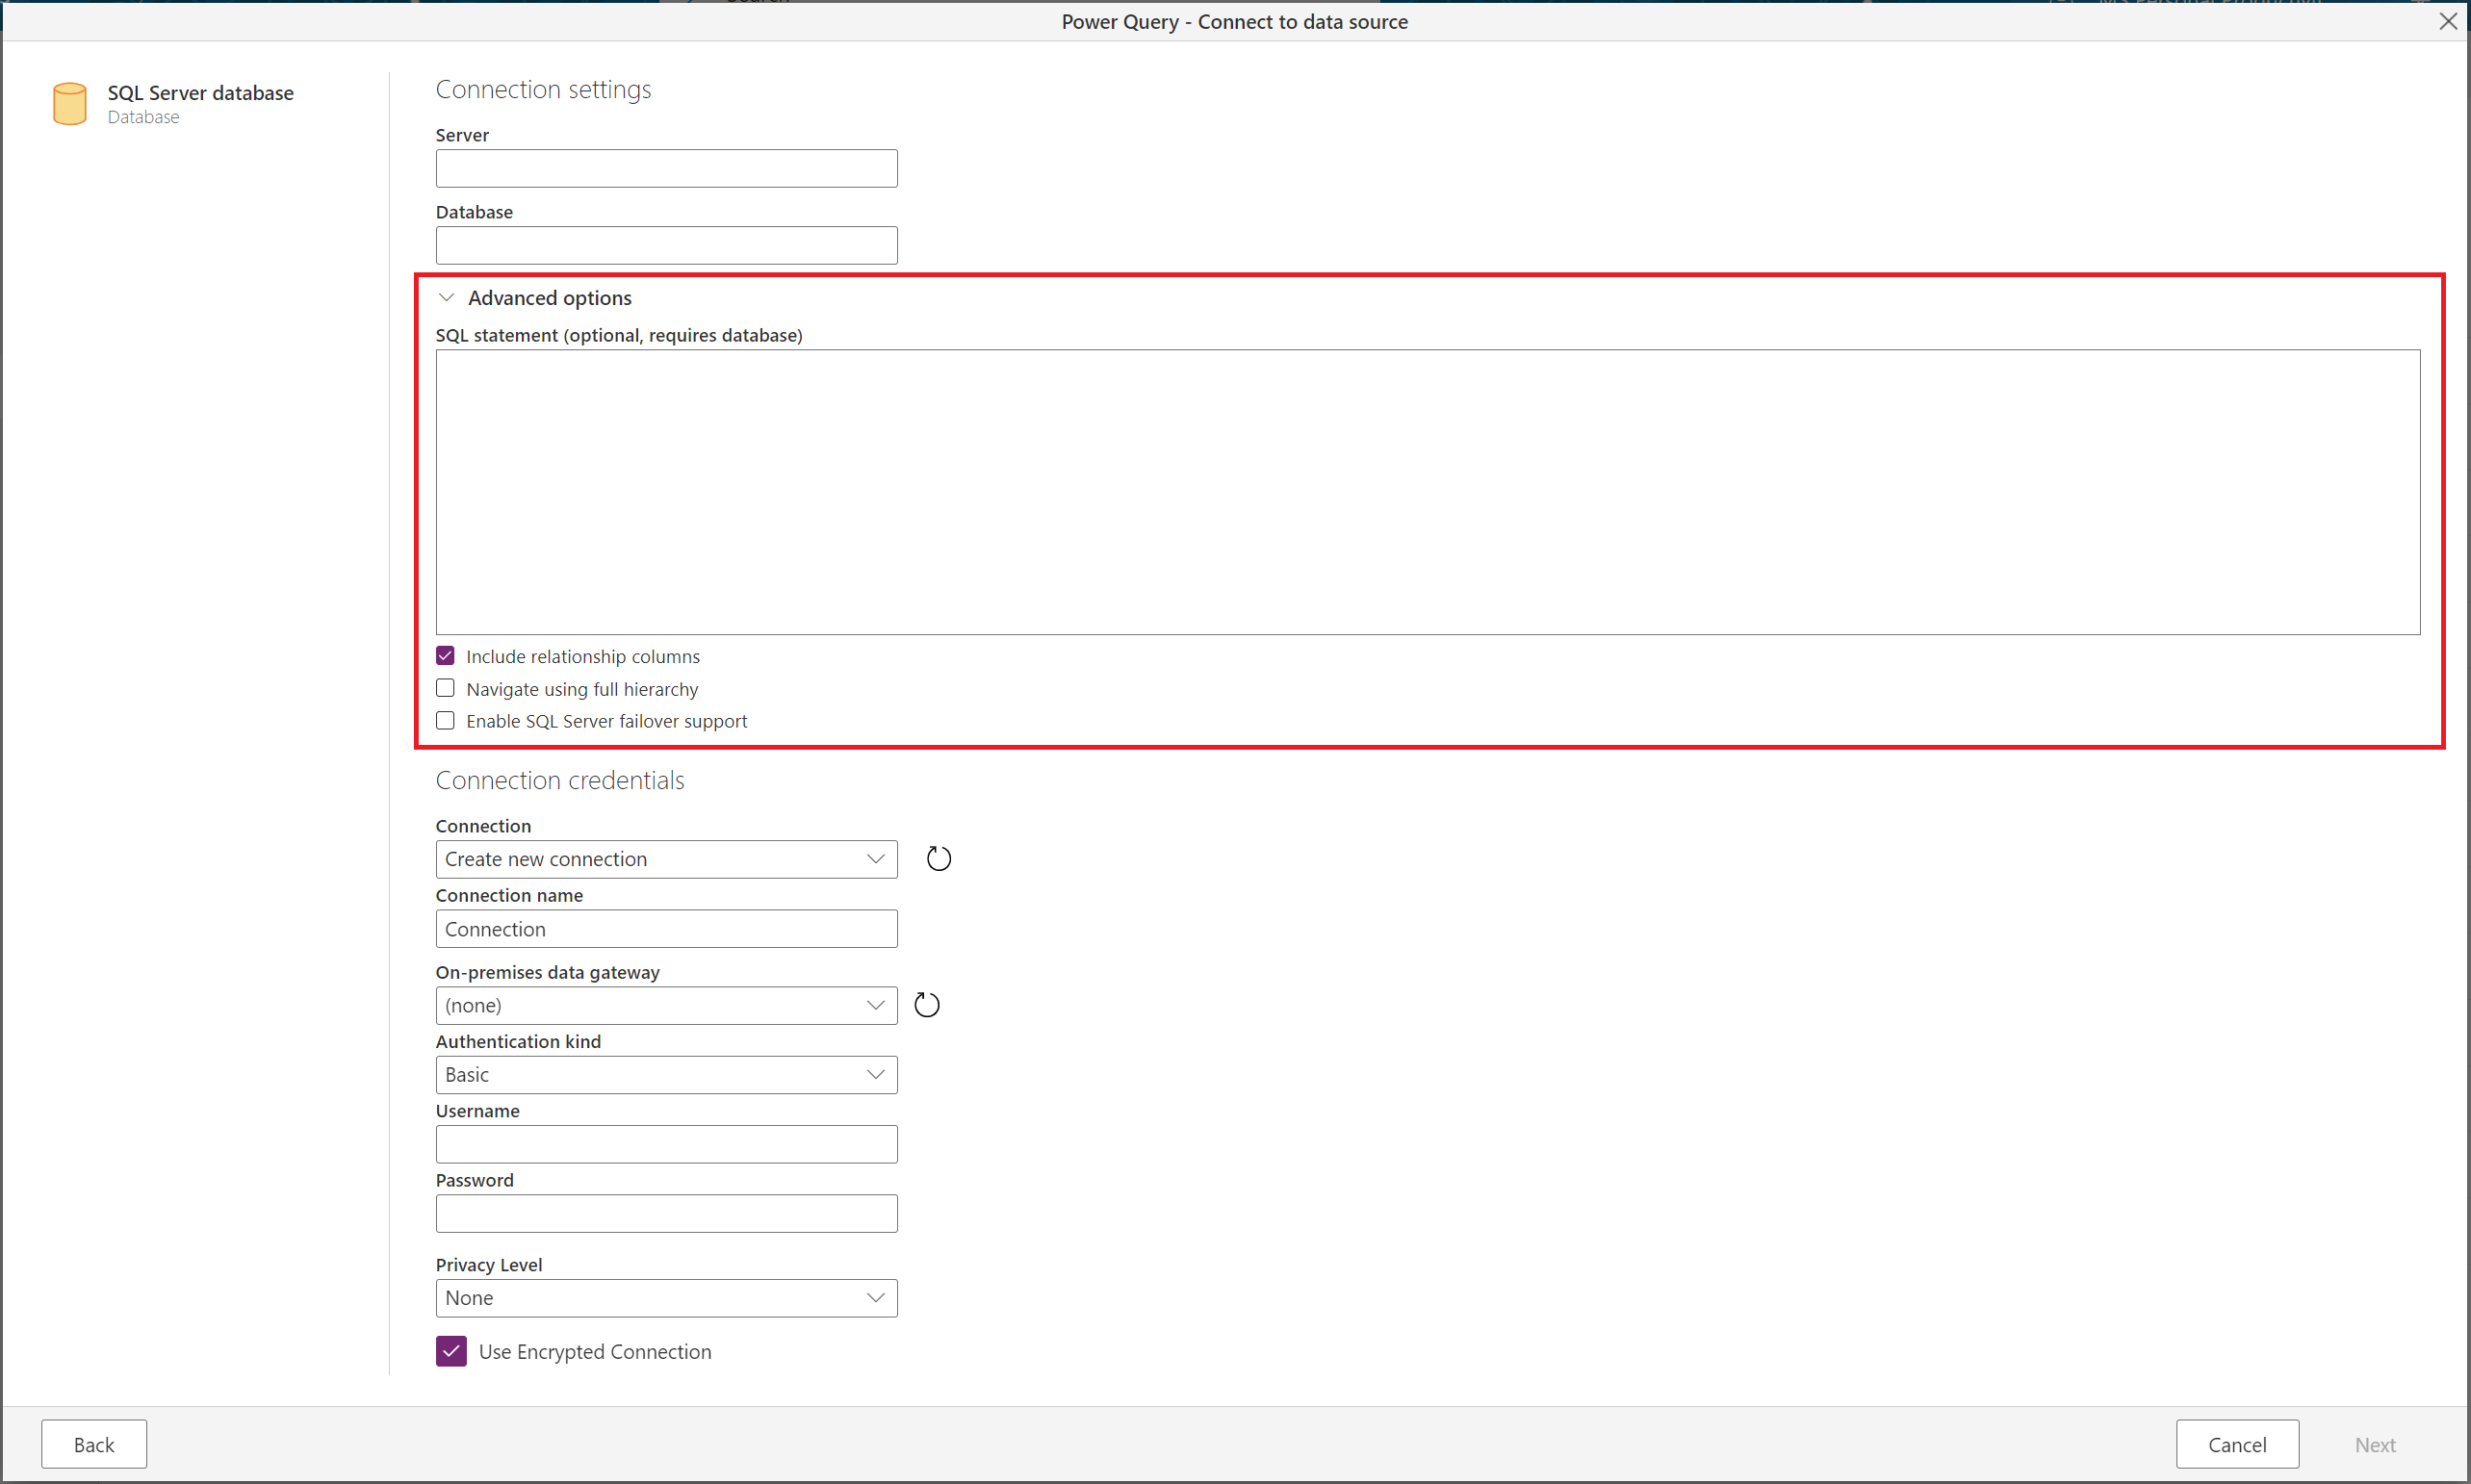Viewport: 2471px width, 1484px height.
Task: Uncheck Include relationship columns
Action: point(446,656)
